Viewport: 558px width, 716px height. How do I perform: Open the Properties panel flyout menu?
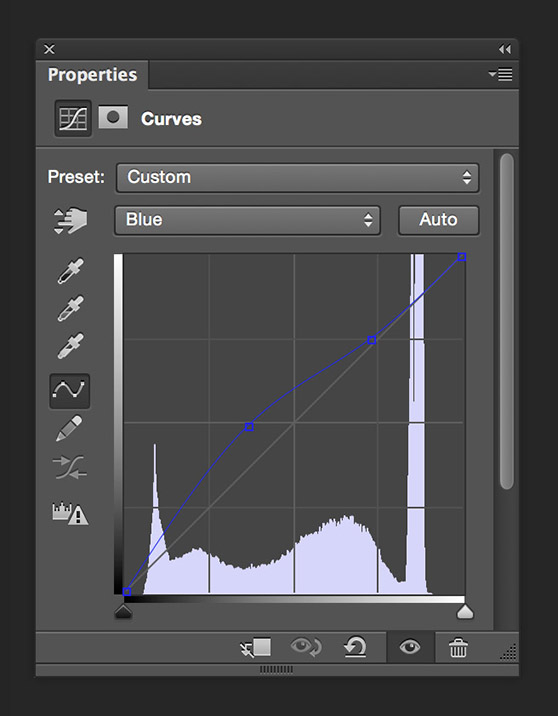500,74
